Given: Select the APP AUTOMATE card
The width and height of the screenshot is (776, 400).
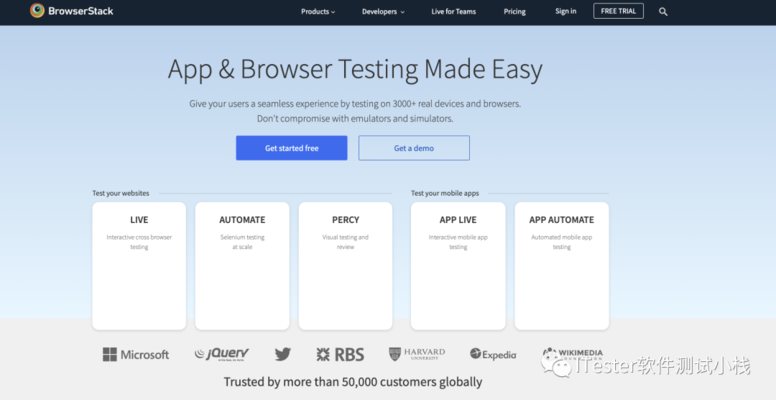Looking at the screenshot, I should [x=561, y=265].
